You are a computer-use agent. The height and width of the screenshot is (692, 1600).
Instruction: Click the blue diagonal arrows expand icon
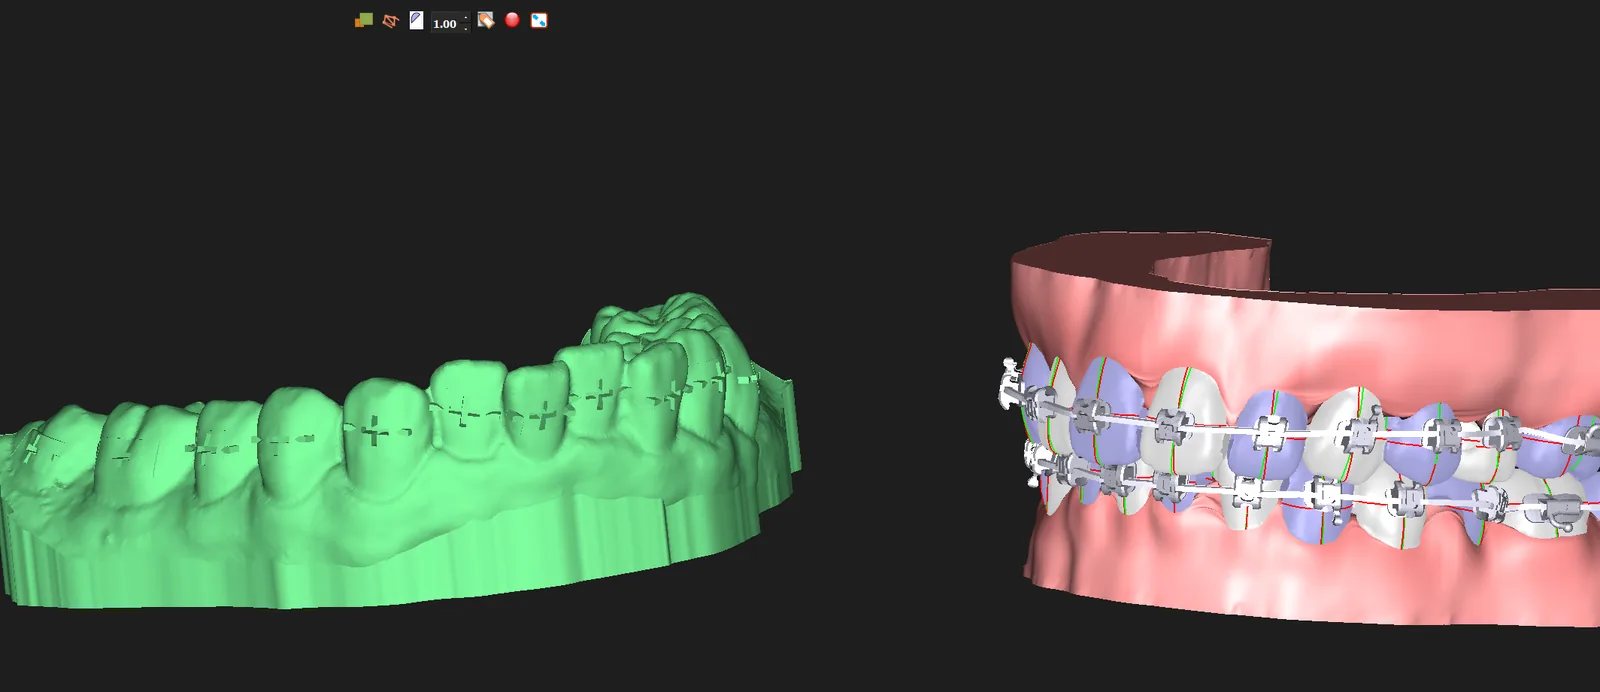539,20
